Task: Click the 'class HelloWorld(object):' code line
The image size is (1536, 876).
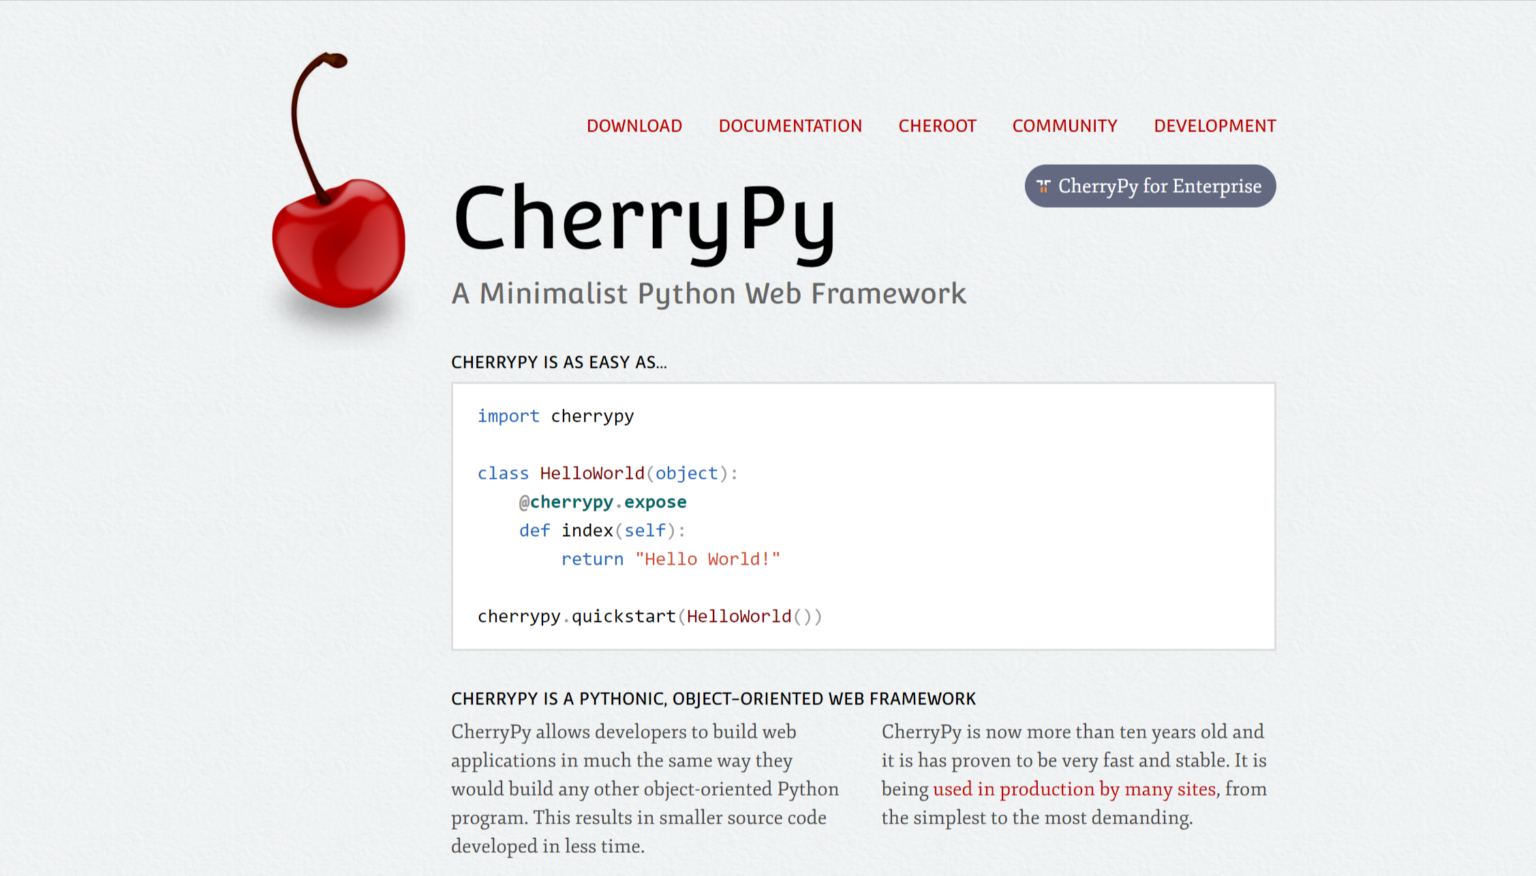Action: click(607, 473)
